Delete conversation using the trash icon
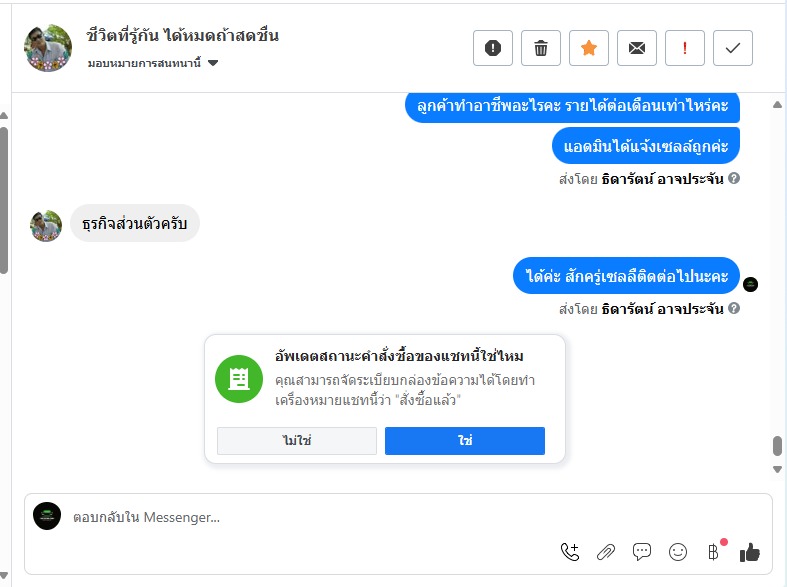 pos(541,48)
